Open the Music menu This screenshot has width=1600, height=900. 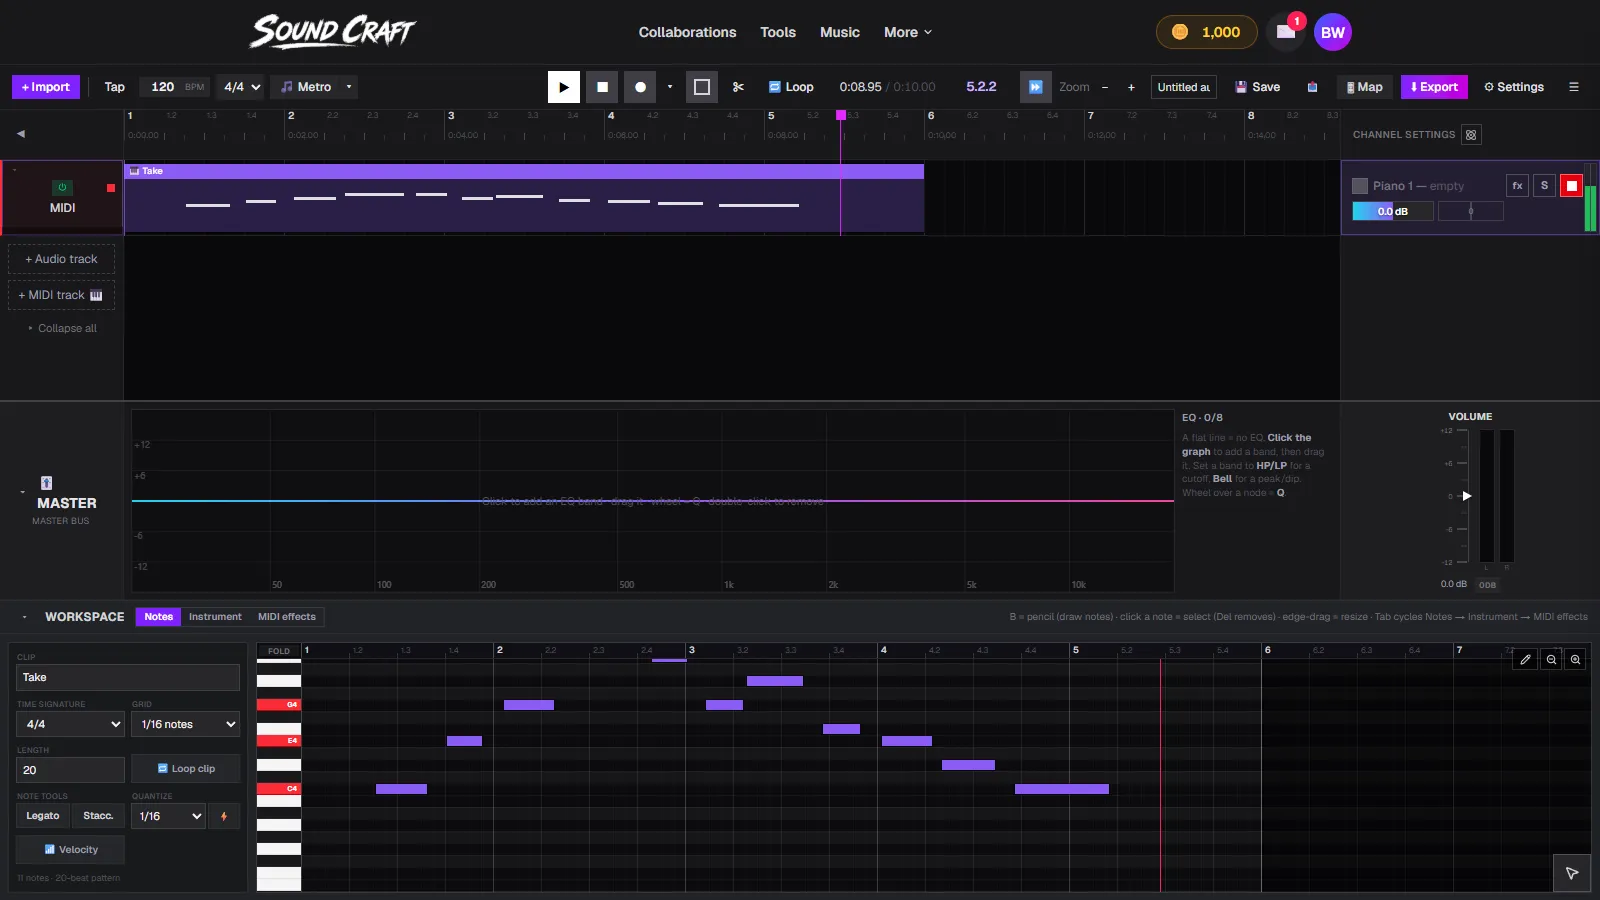[x=840, y=32]
